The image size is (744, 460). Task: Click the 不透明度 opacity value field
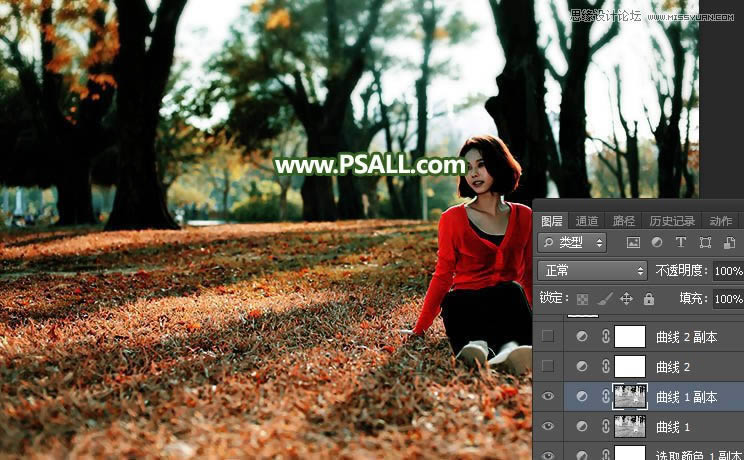(x=727, y=271)
